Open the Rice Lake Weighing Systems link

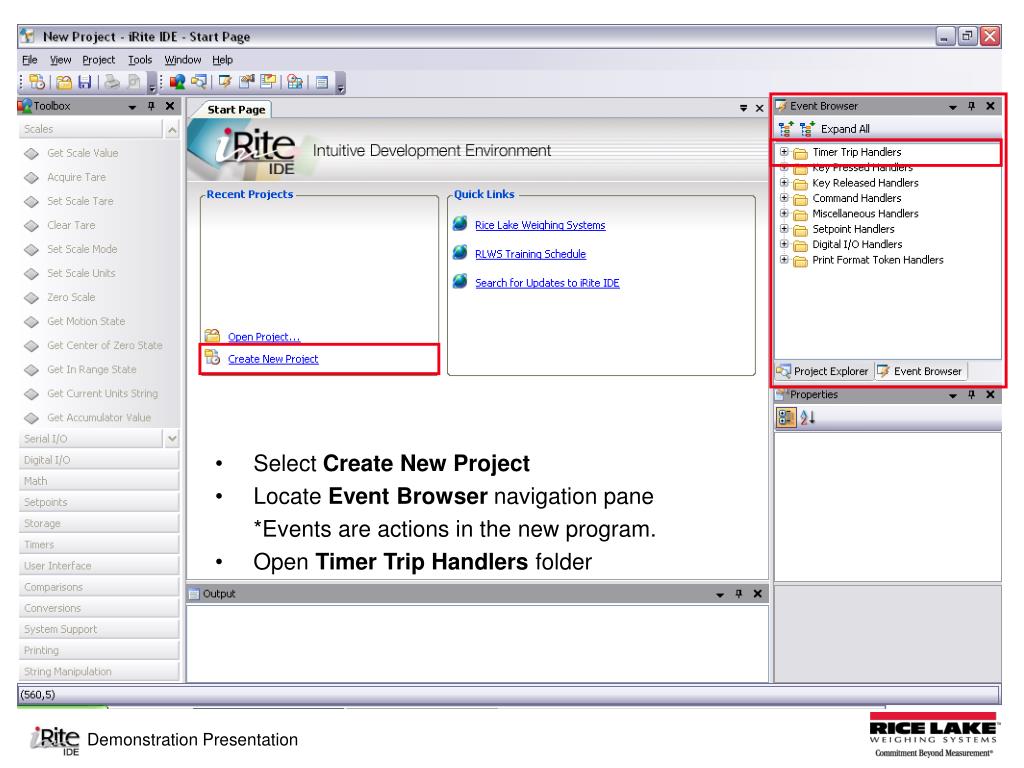click(x=540, y=225)
